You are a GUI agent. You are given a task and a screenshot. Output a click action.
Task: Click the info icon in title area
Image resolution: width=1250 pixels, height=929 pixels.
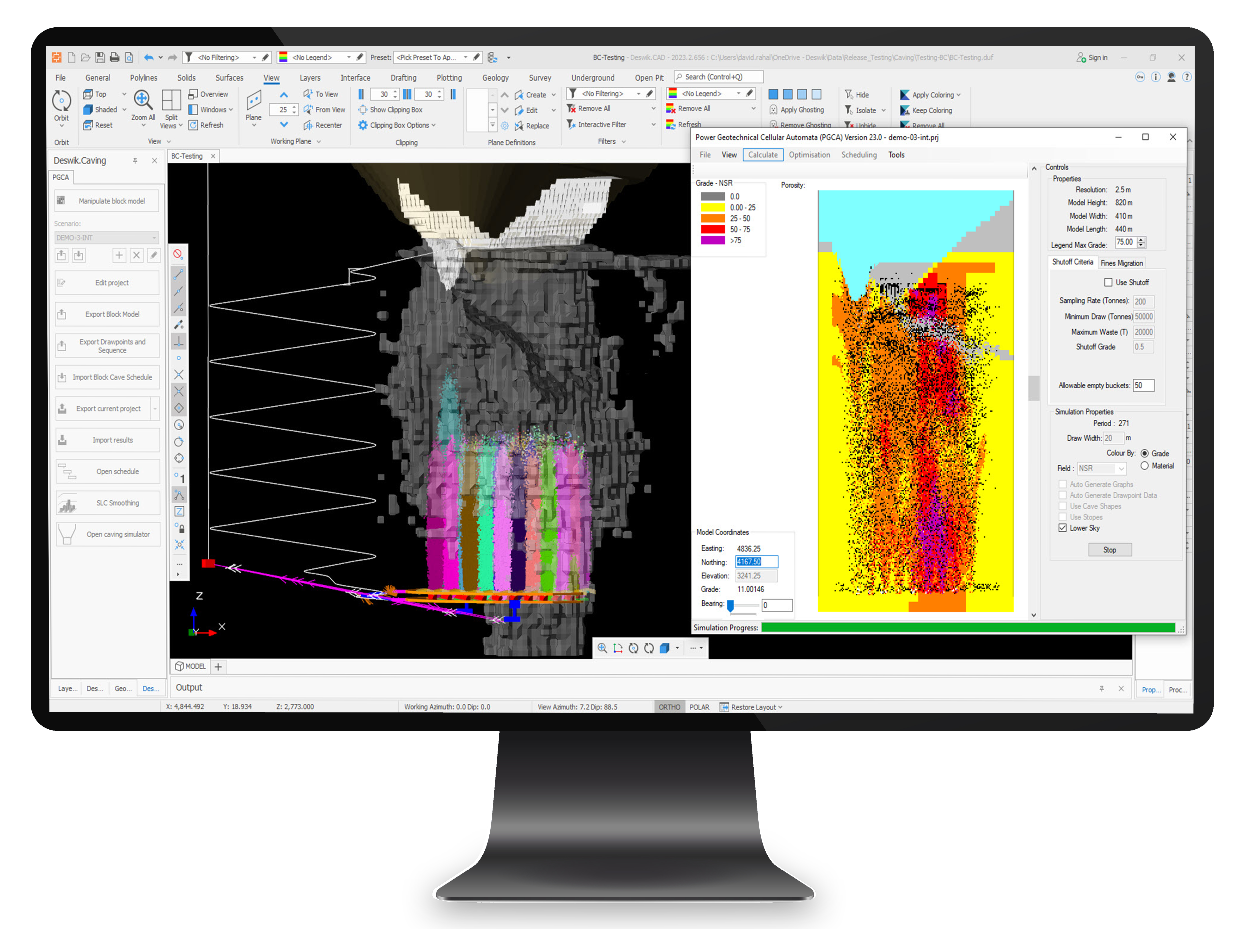pyautogui.click(x=1156, y=76)
